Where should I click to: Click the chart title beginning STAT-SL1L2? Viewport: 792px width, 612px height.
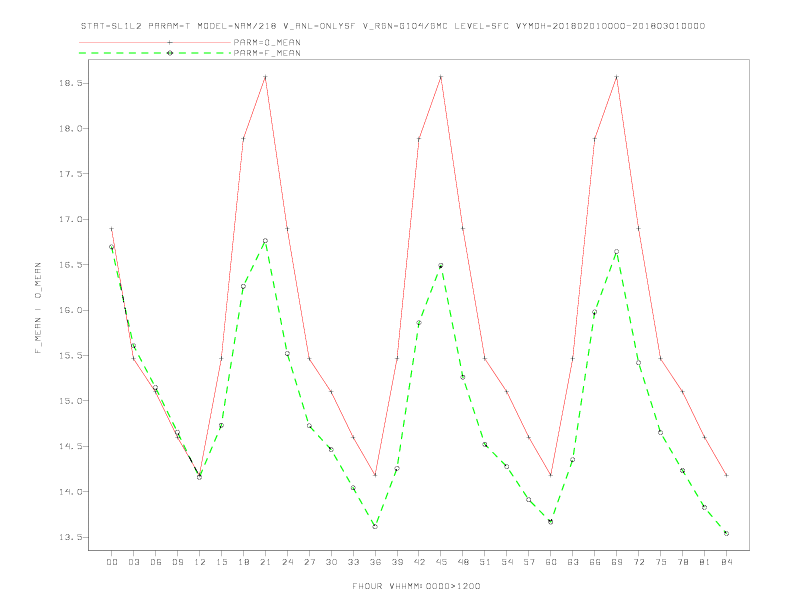(392, 26)
